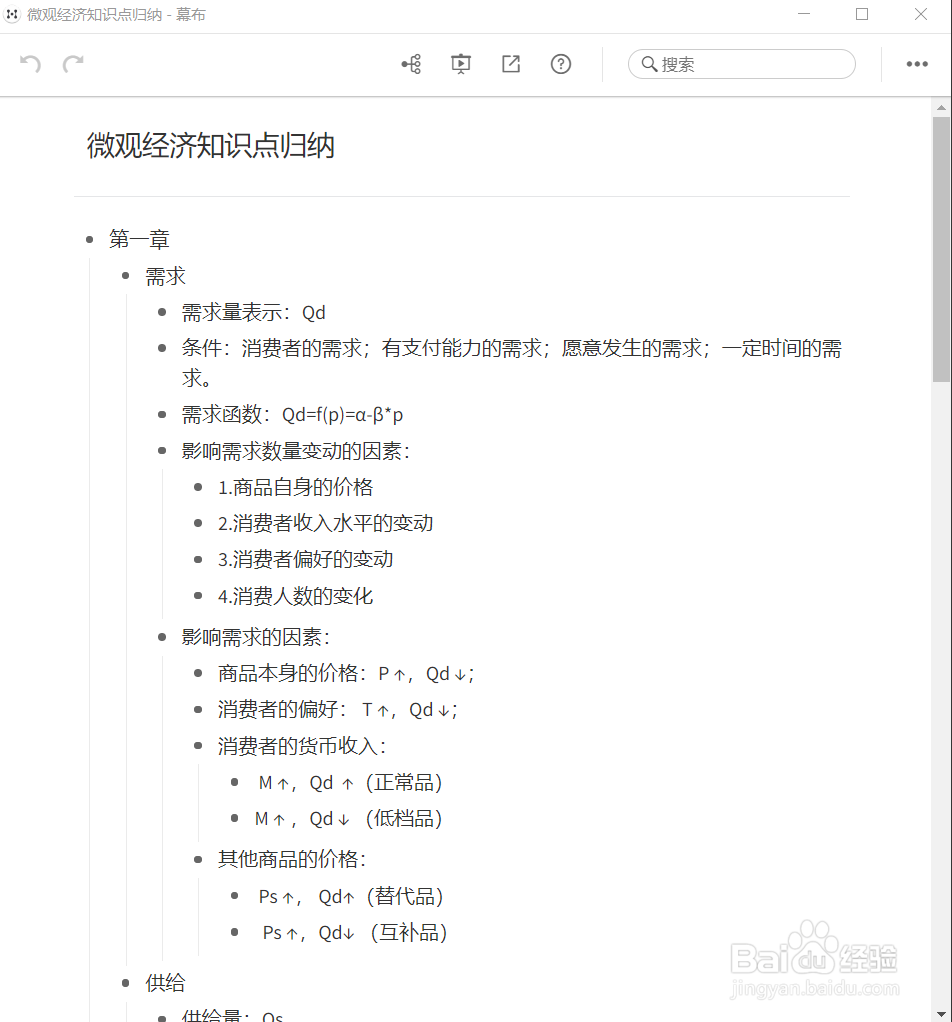Click text 需求函数：Qd=f(p)=α-β*p
The height and width of the screenshot is (1022, 952).
click(292, 415)
